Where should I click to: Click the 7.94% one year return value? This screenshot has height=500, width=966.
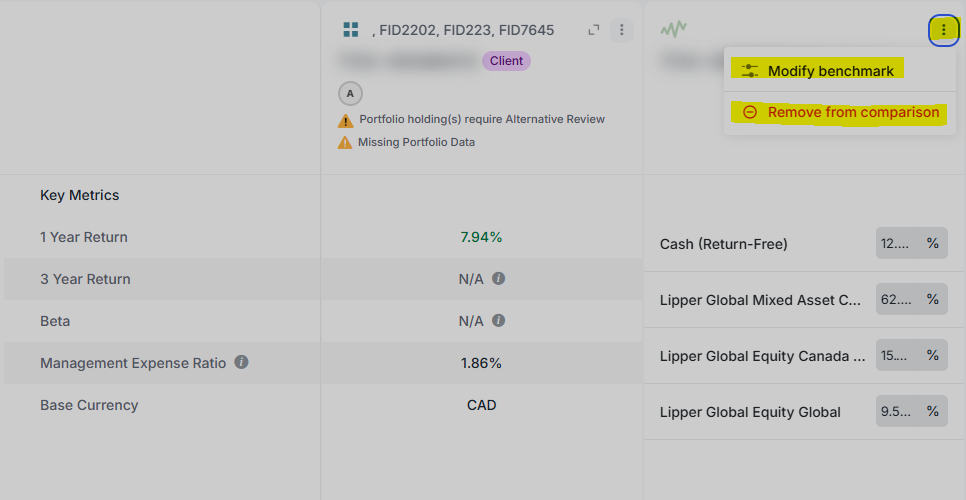[481, 237]
